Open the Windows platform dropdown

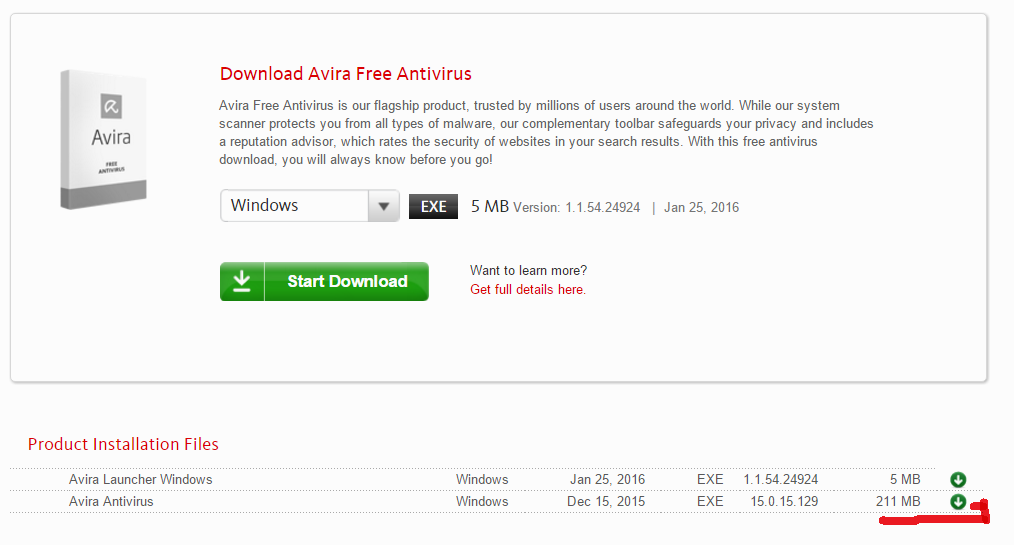pyautogui.click(x=310, y=206)
